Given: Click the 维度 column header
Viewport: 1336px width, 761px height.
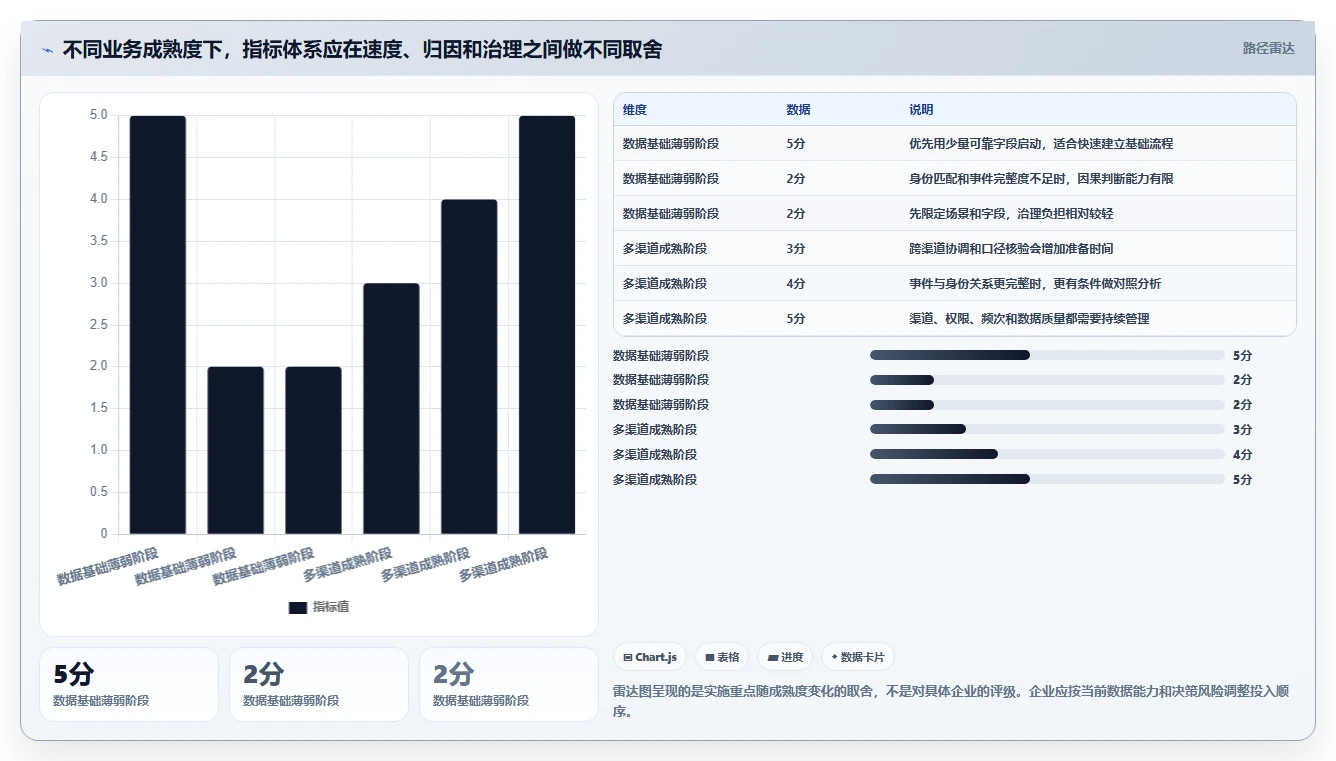Looking at the screenshot, I should click(635, 110).
